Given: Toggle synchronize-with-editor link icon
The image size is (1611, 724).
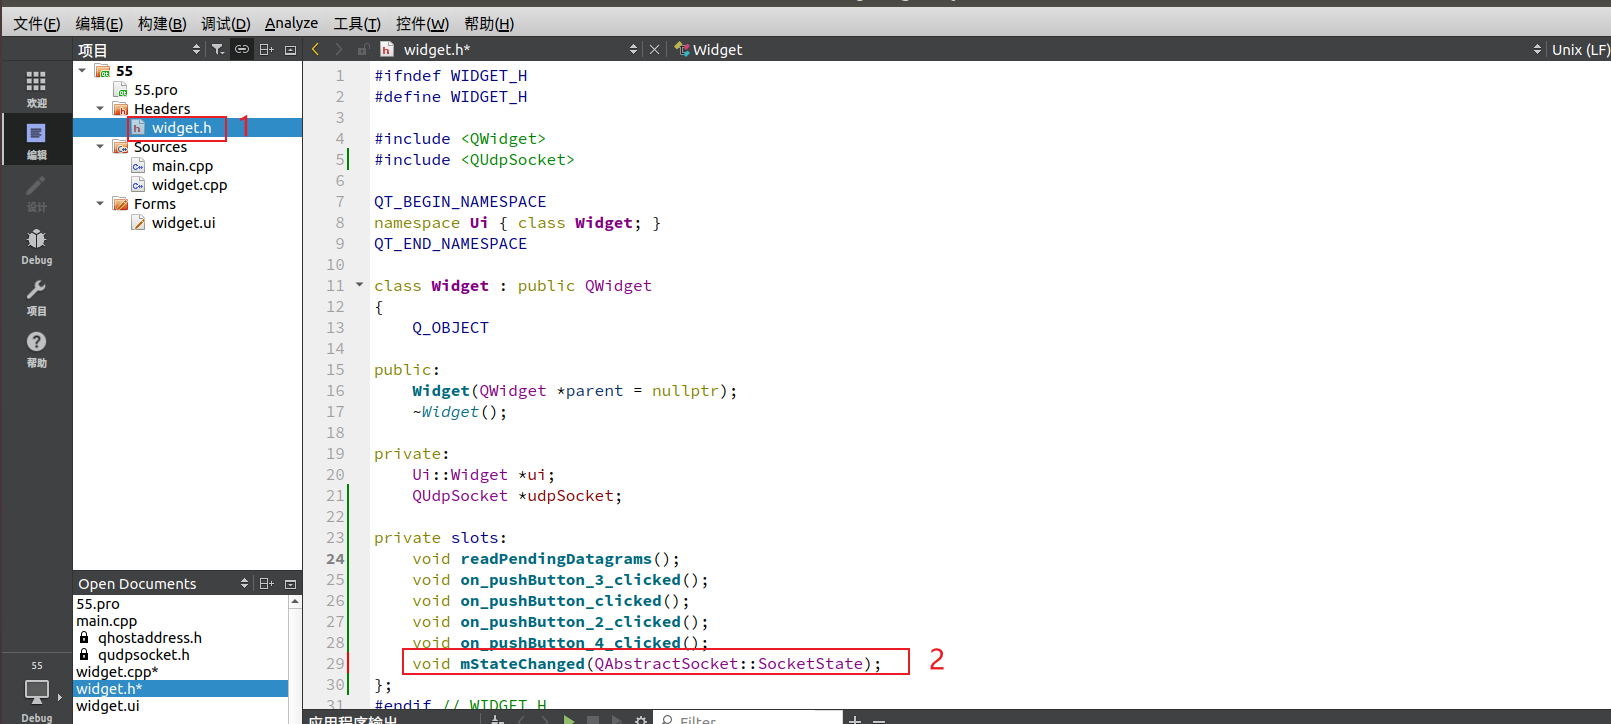Looking at the screenshot, I should pyautogui.click(x=242, y=49).
